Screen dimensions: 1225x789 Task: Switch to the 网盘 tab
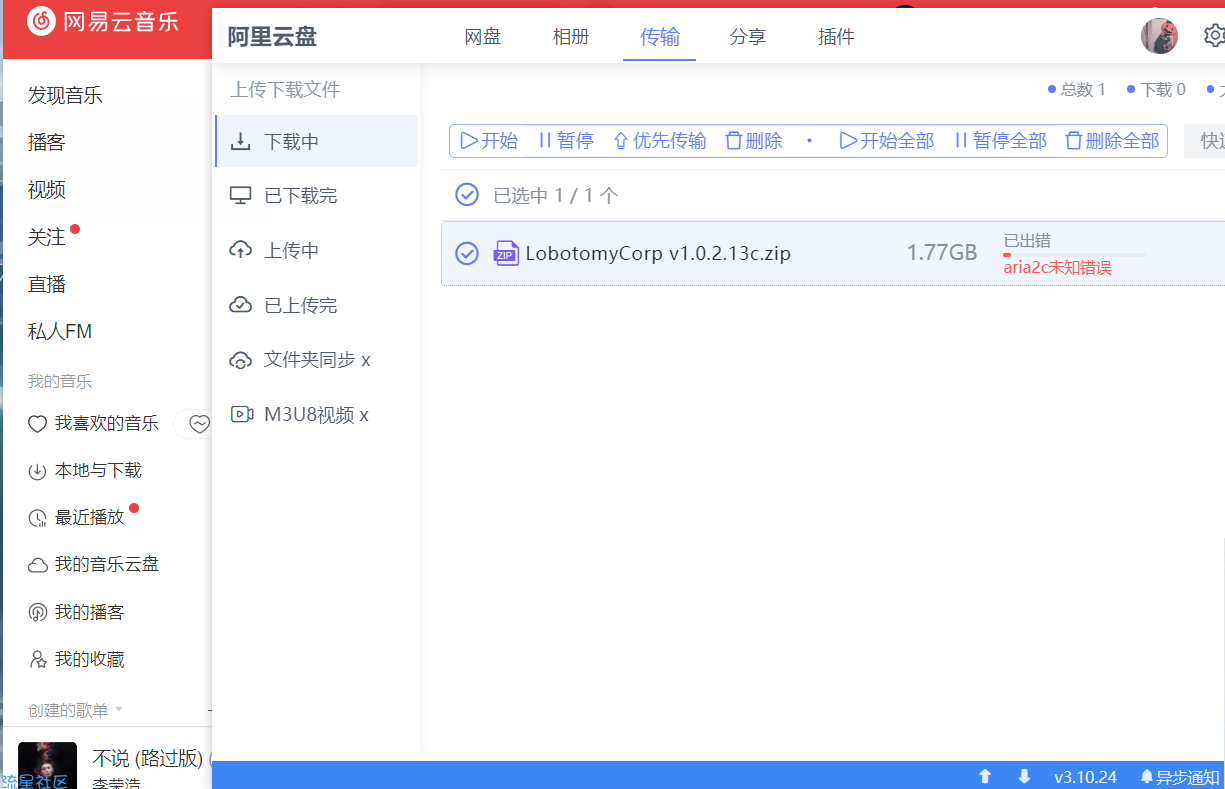(x=483, y=37)
